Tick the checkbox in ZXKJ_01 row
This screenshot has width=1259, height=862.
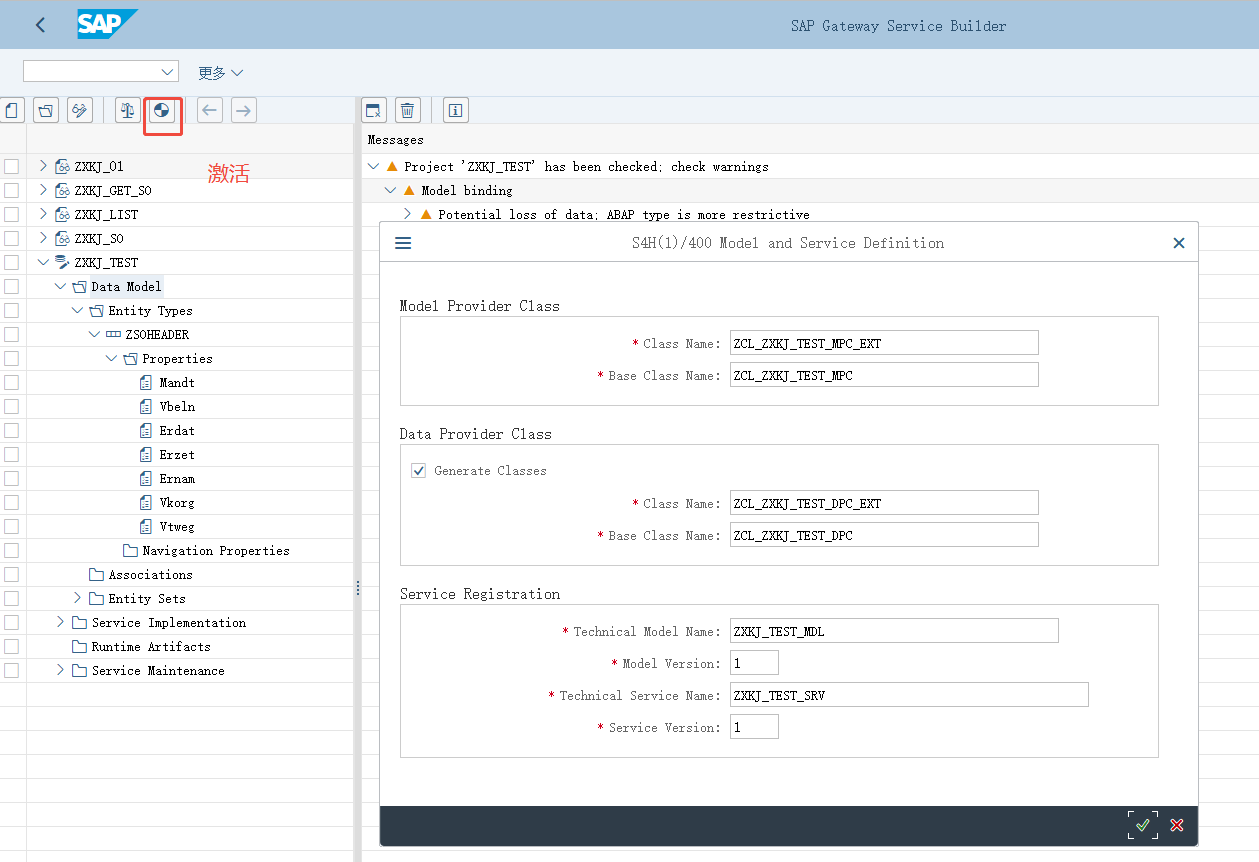coord(11,166)
